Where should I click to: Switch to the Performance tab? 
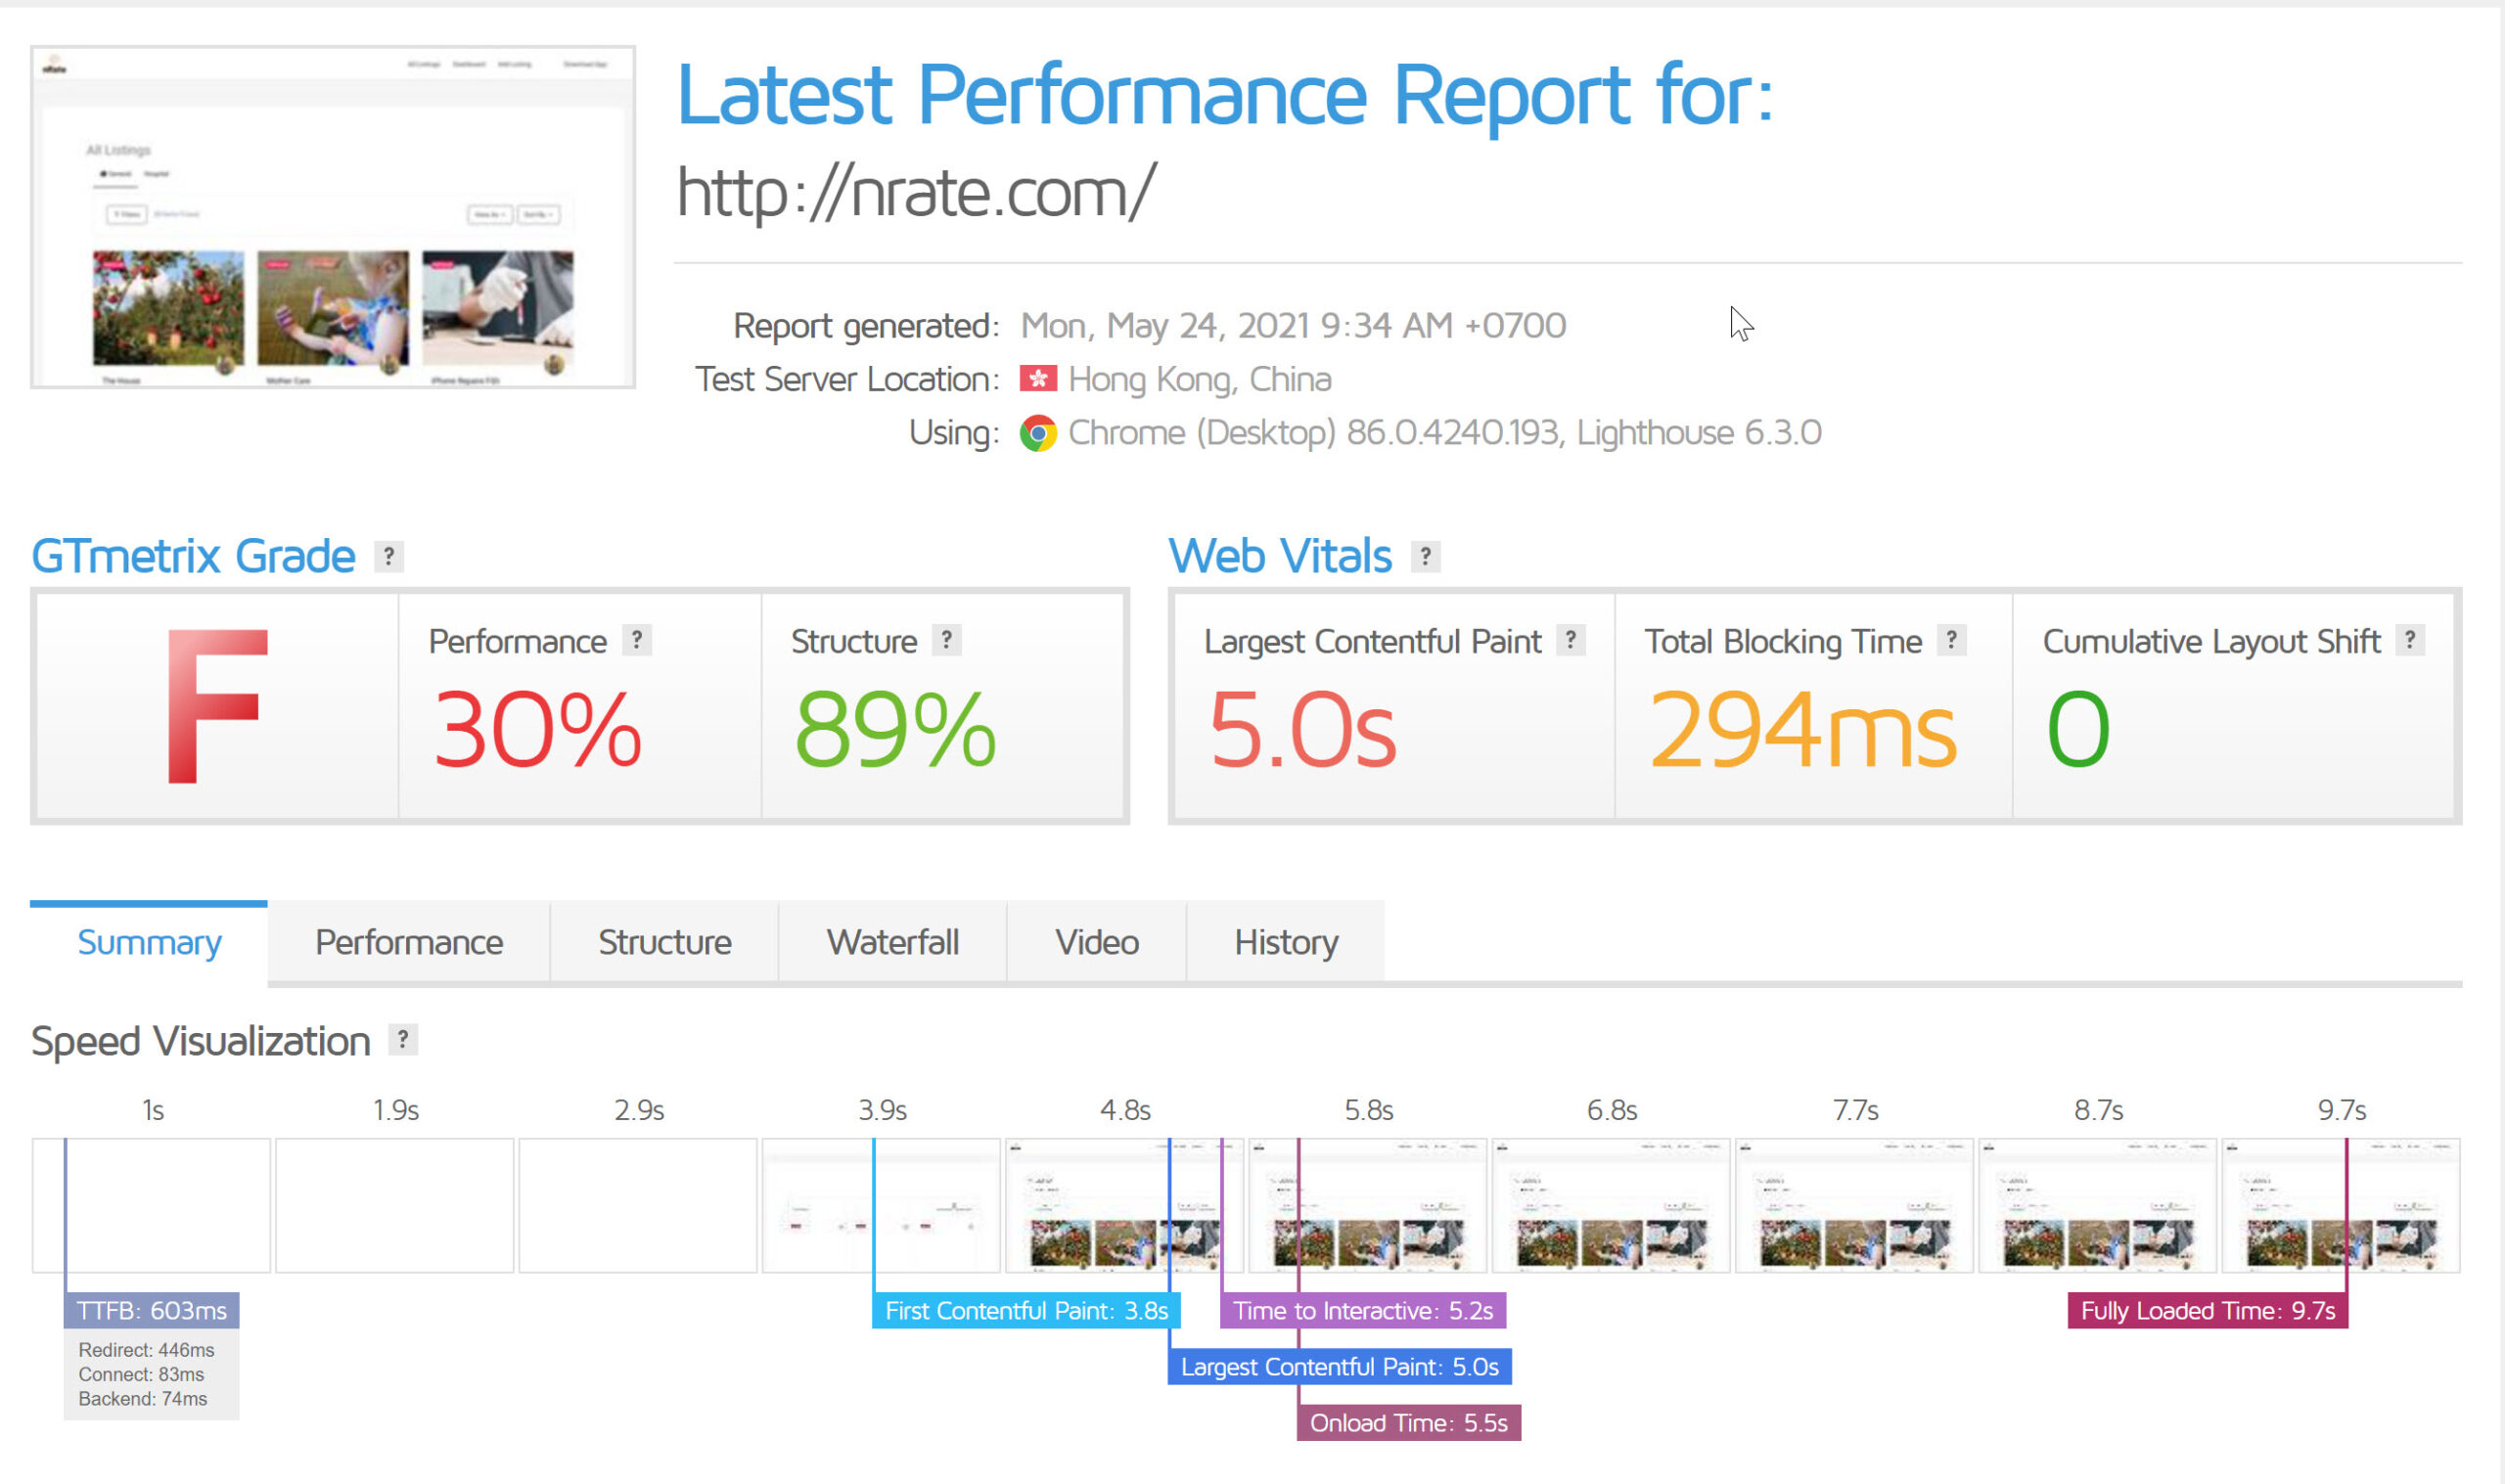[408, 942]
